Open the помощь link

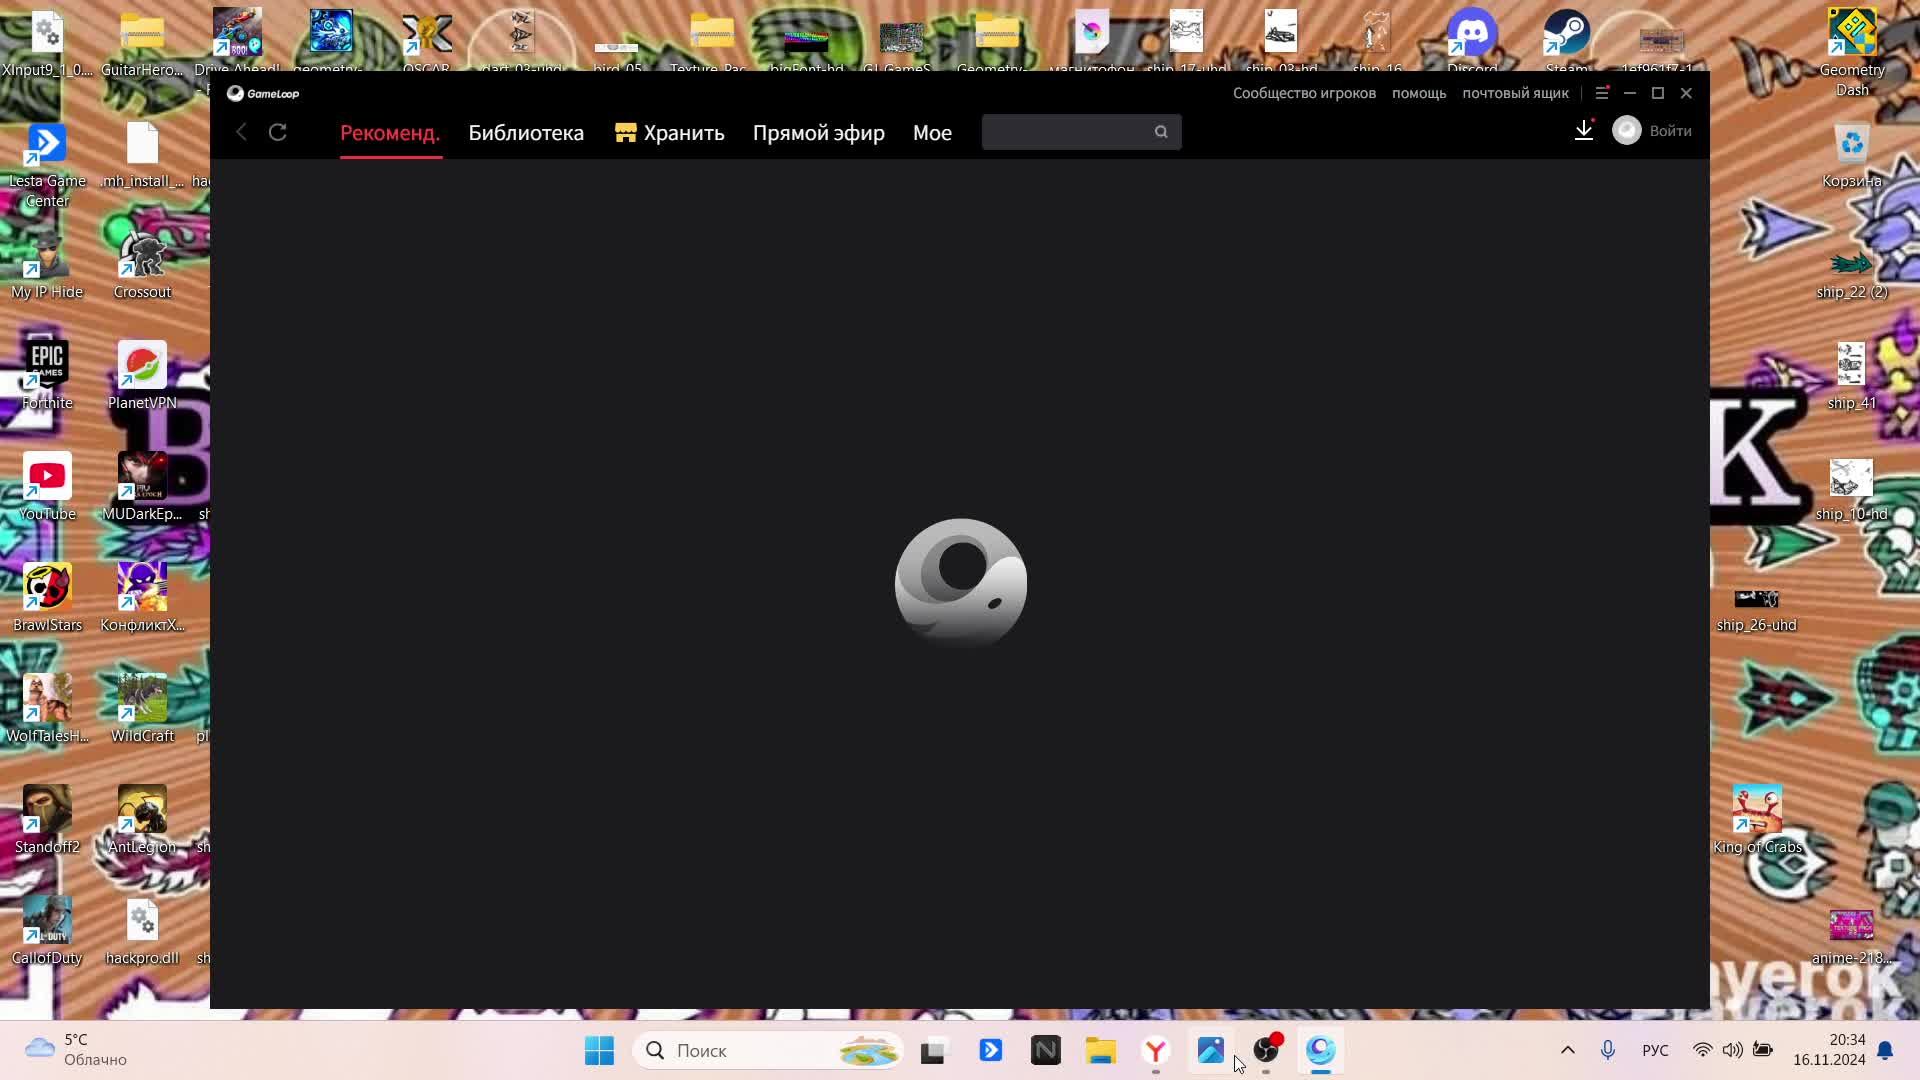point(1419,93)
